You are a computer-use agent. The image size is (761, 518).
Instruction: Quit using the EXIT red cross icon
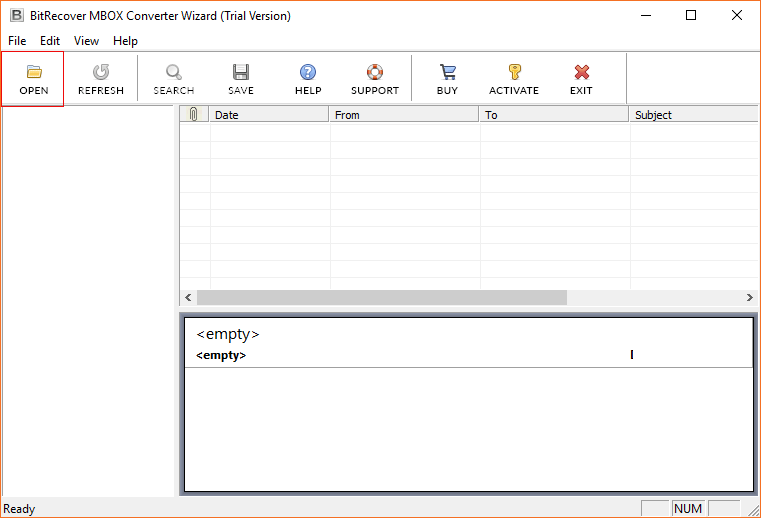point(581,72)
